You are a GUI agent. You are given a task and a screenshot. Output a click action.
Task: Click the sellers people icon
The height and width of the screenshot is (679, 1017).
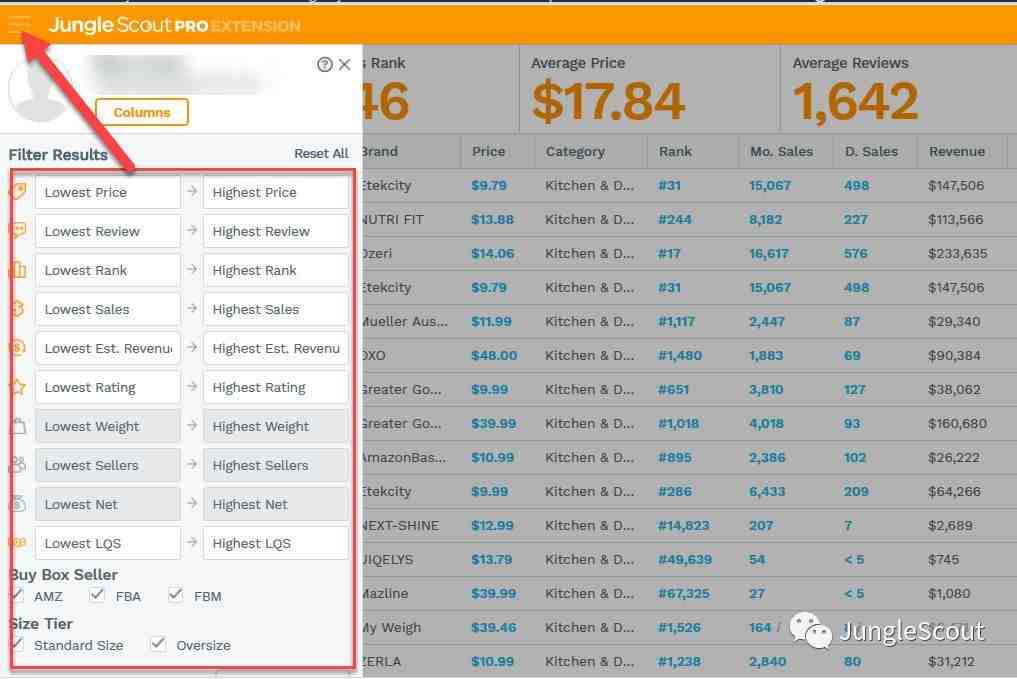coord(18,465)
